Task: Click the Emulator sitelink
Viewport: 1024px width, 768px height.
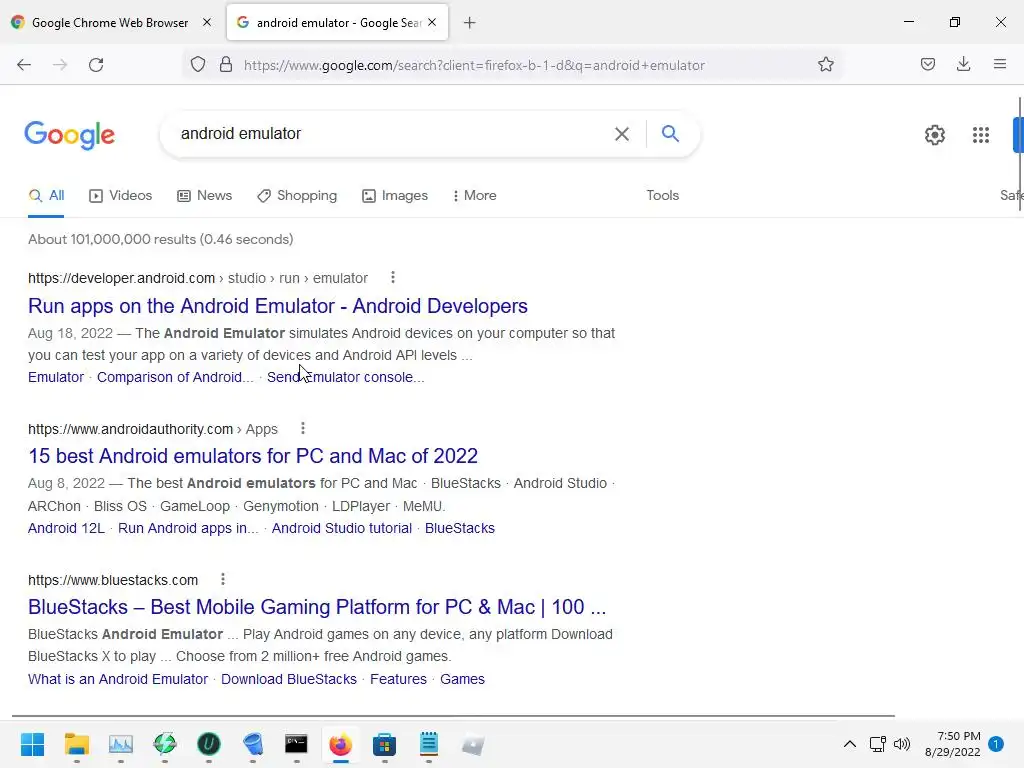Action: (x=56, y=377)
